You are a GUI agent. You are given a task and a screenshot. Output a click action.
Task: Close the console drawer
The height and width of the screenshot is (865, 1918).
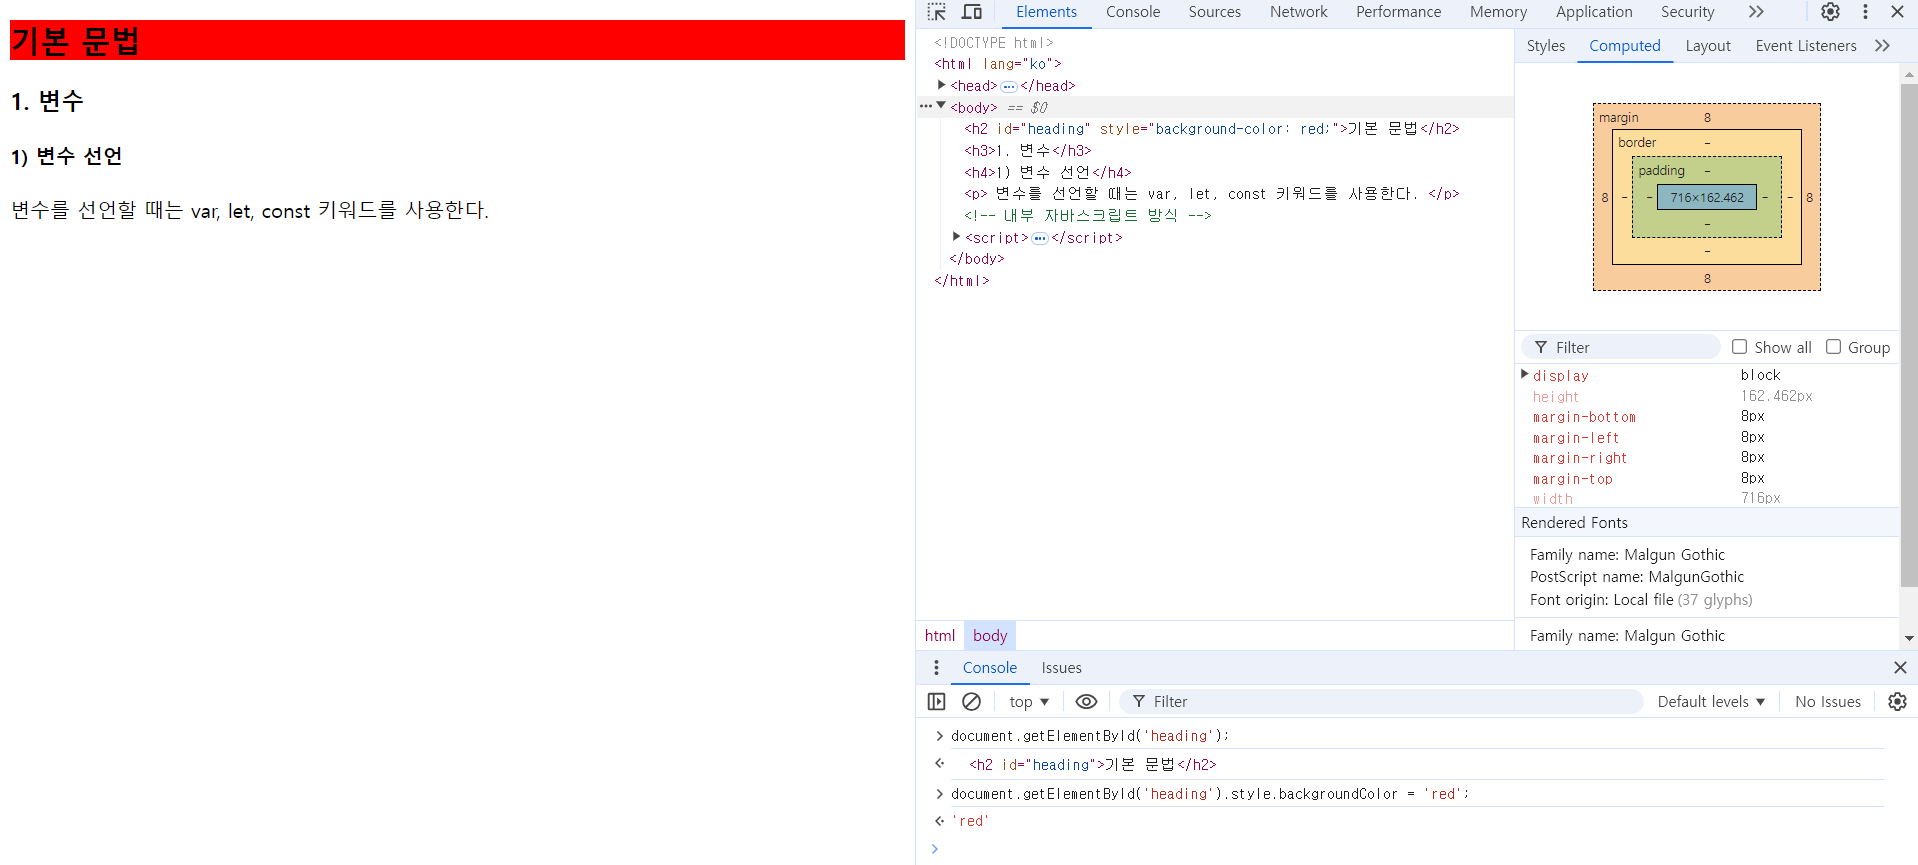click(x=1900, y=668)
